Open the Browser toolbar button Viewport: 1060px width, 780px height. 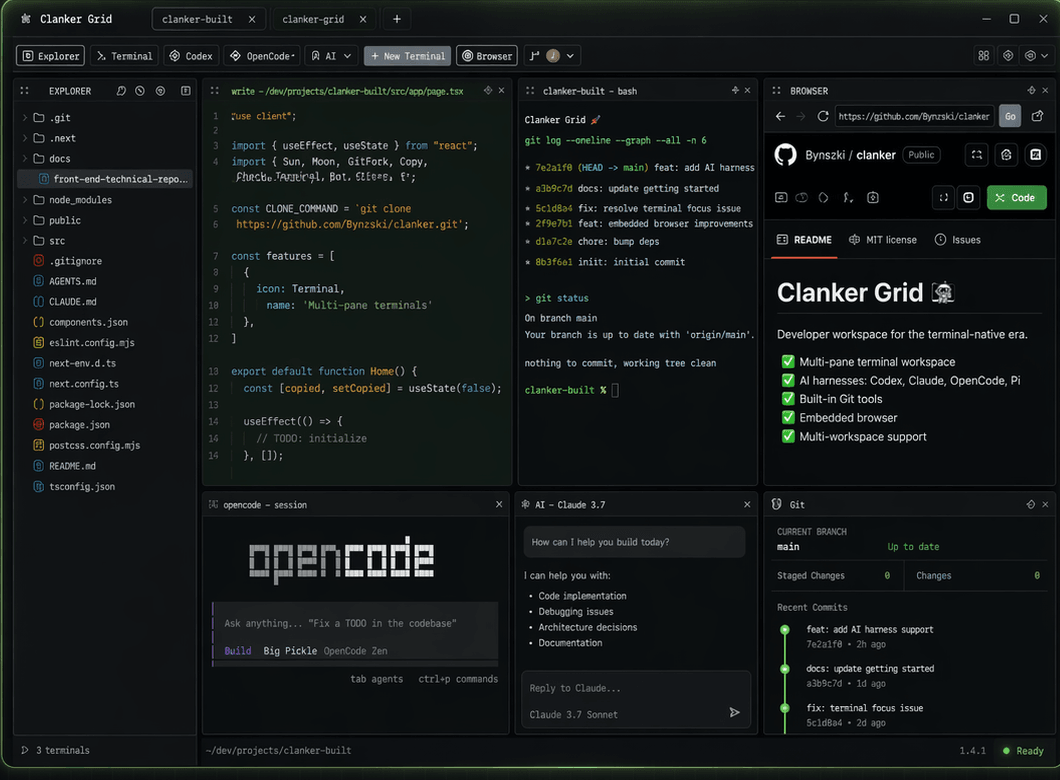click(x=487, y=56)
